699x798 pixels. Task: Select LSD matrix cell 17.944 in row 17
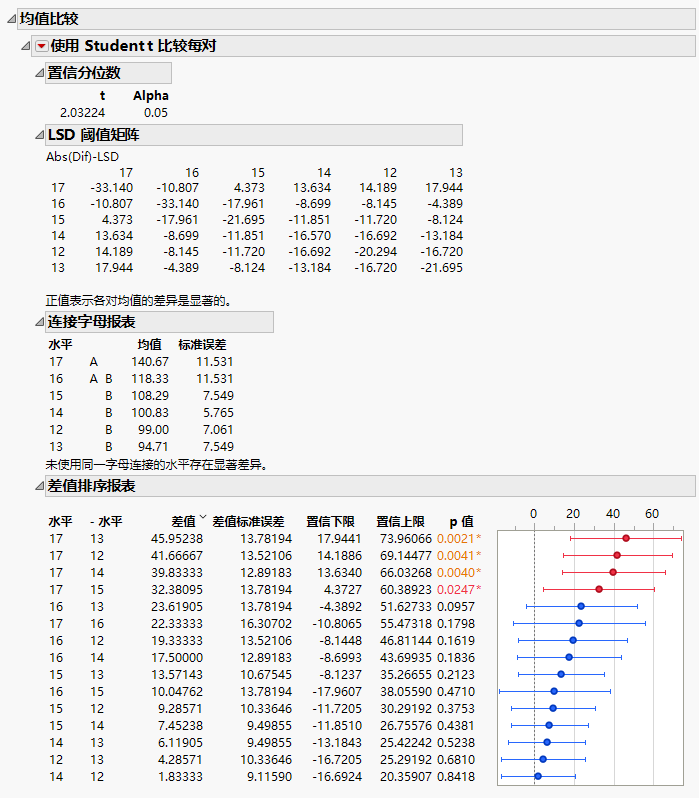[x=444, y=188]
